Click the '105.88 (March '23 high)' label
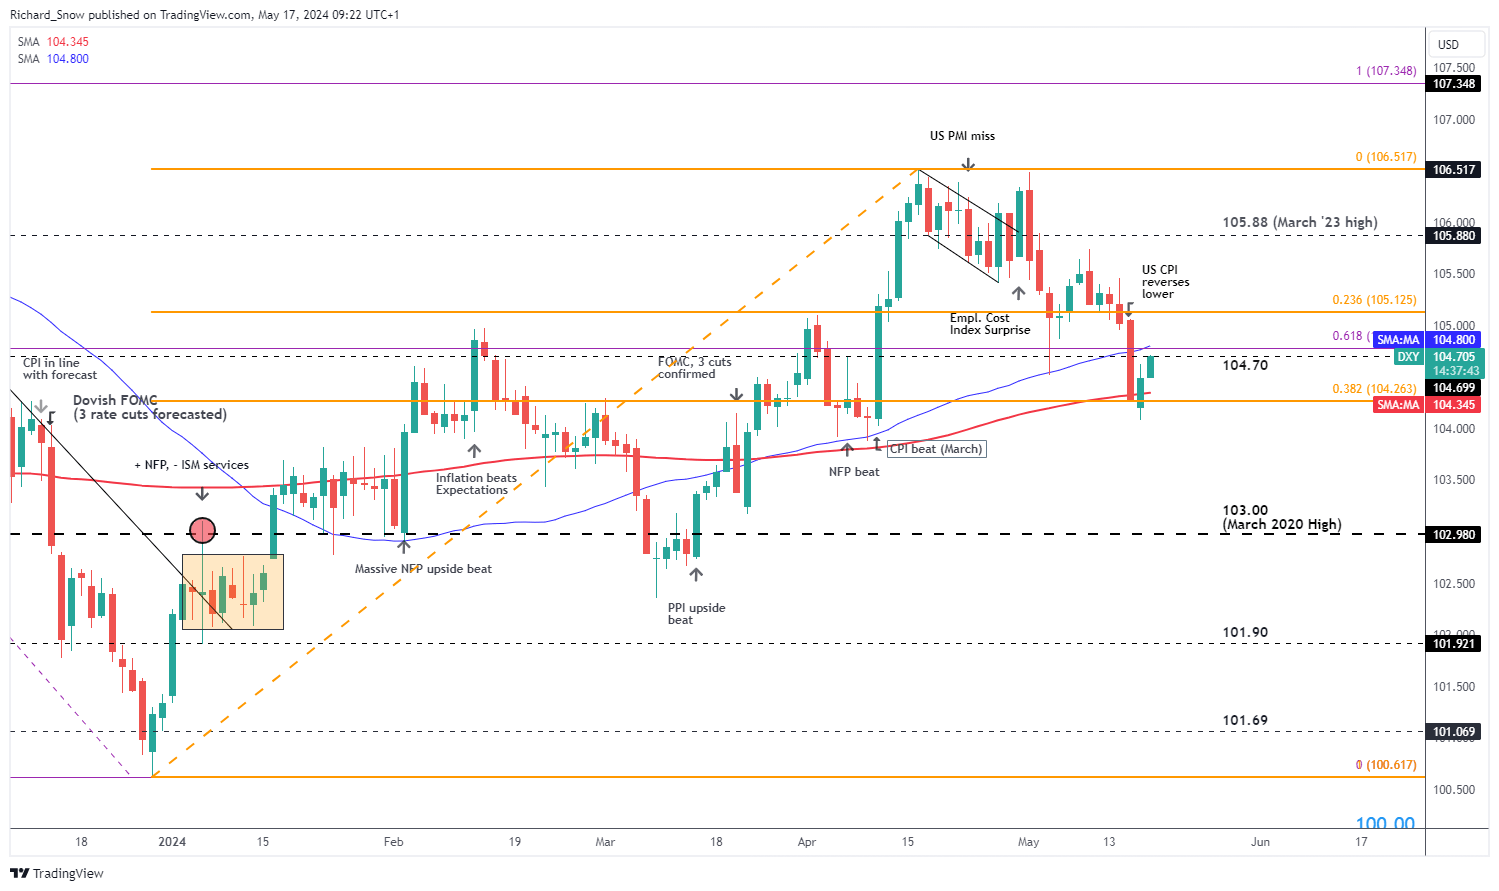The height and width of the screenshot is (891, 1499). coord(1300,222)
